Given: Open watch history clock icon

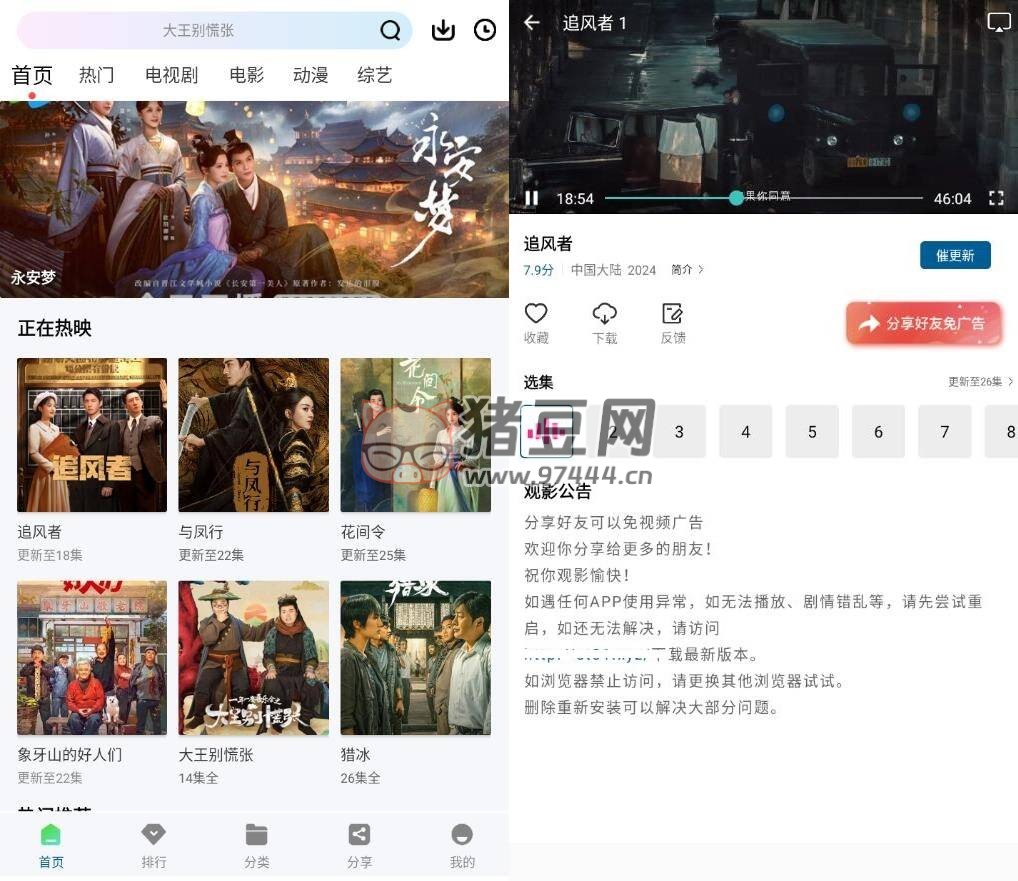Looking at the screenshot, I should [x=485, y=31].
